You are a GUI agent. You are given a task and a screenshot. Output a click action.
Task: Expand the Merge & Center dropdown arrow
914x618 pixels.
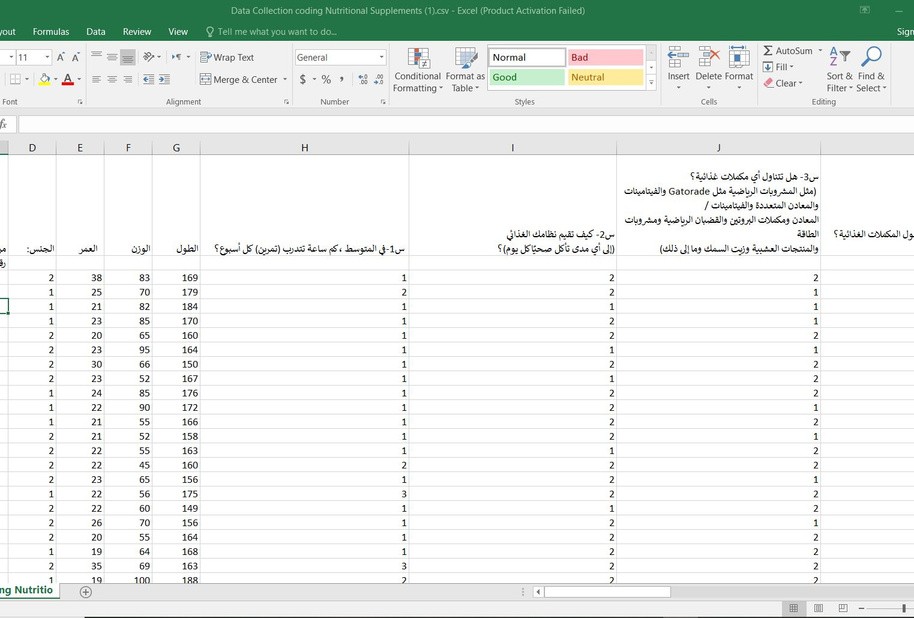[x=285, y=80]
